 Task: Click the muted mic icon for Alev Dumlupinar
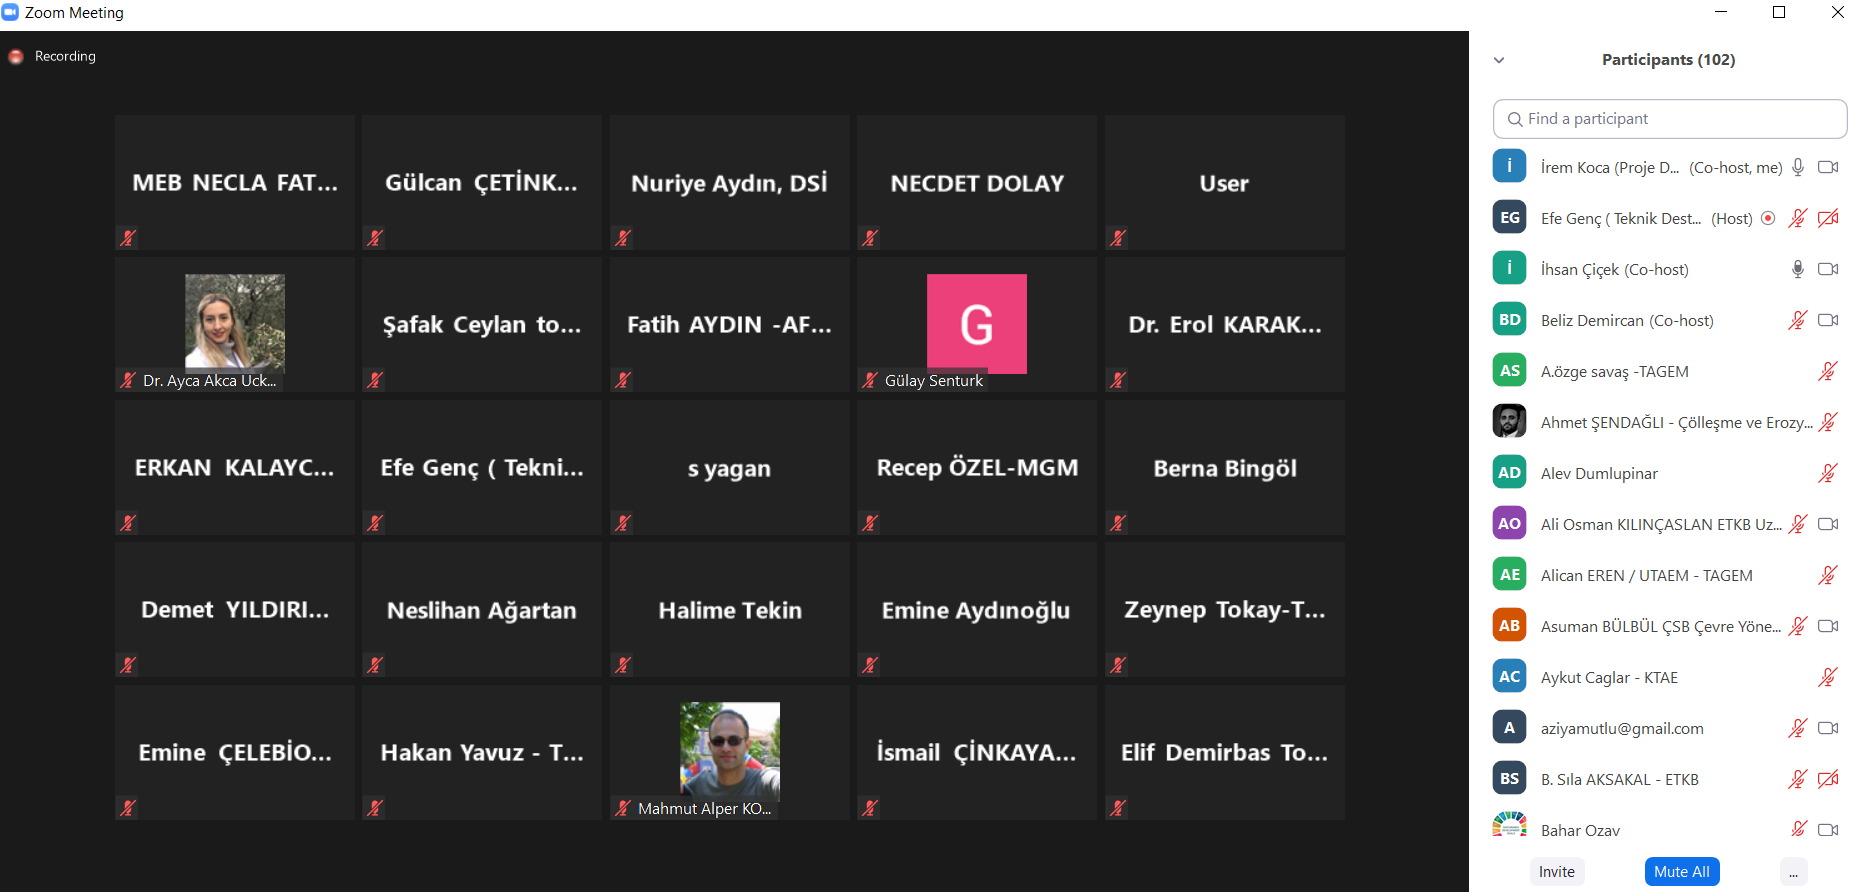(x=1828, y=473)
